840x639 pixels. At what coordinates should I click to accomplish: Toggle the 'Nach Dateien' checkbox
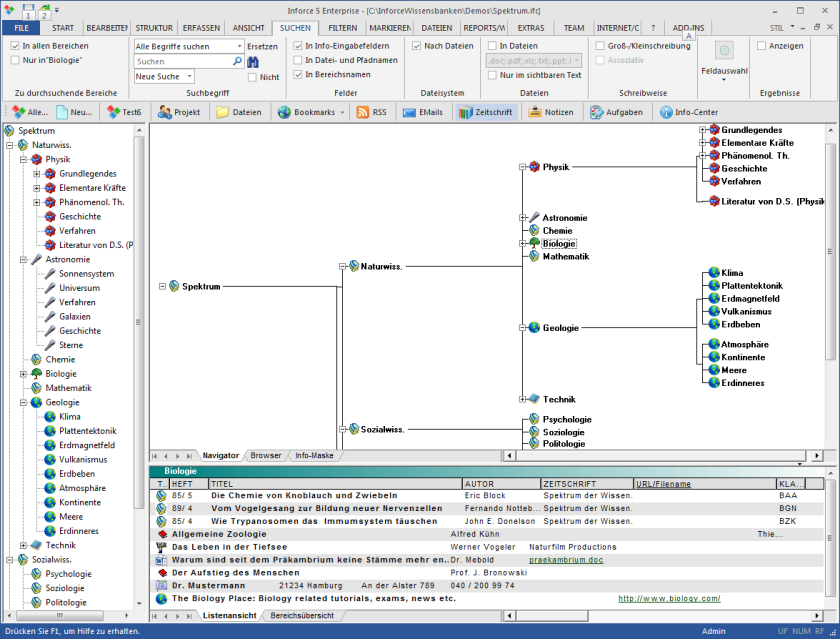[416, 46]
